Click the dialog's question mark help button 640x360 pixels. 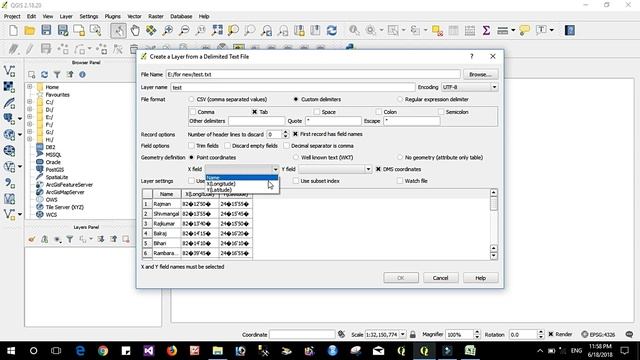tap(471, 56)
